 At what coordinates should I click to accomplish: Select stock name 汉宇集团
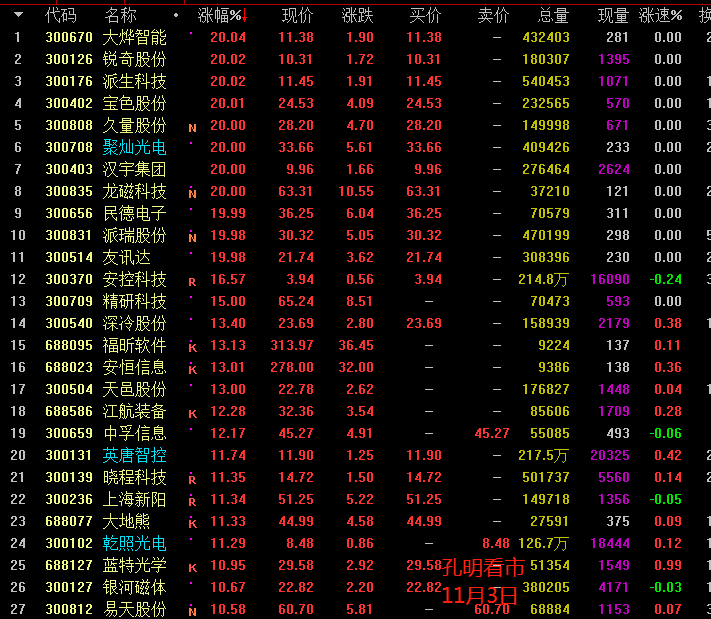135,169
